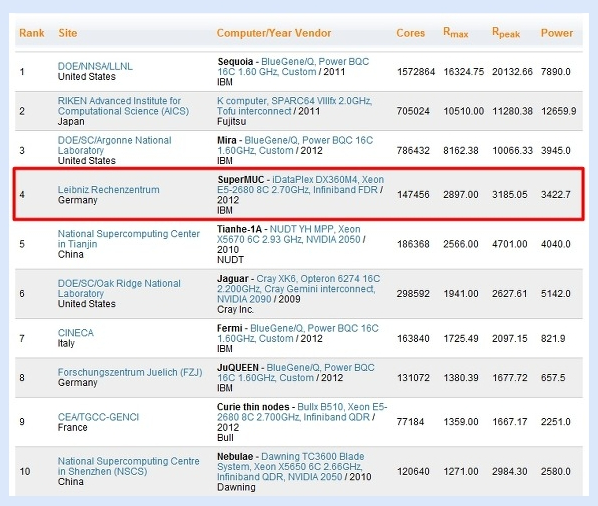Open Curie thin nodes Bullx B510 link
Screen dimensions: 598x506
coord(302,412)
